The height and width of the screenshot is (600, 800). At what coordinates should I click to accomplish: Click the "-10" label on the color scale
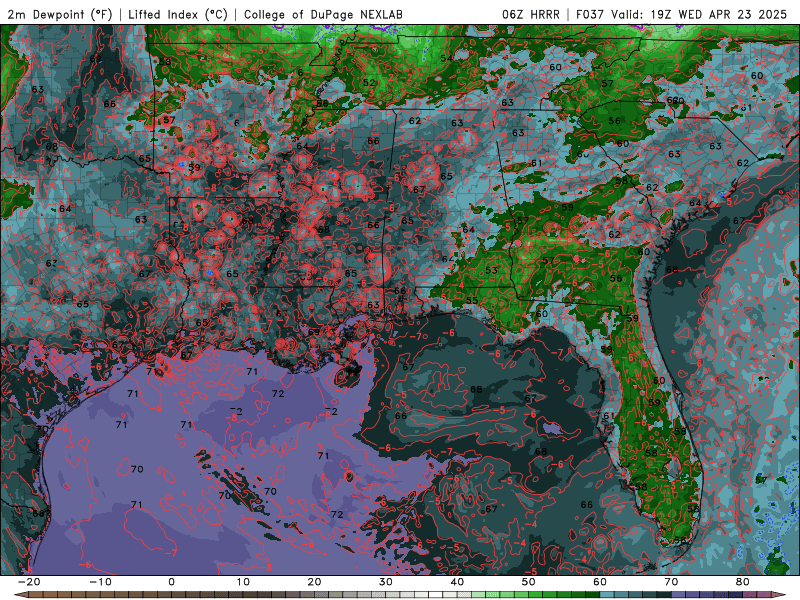(100, 582)
